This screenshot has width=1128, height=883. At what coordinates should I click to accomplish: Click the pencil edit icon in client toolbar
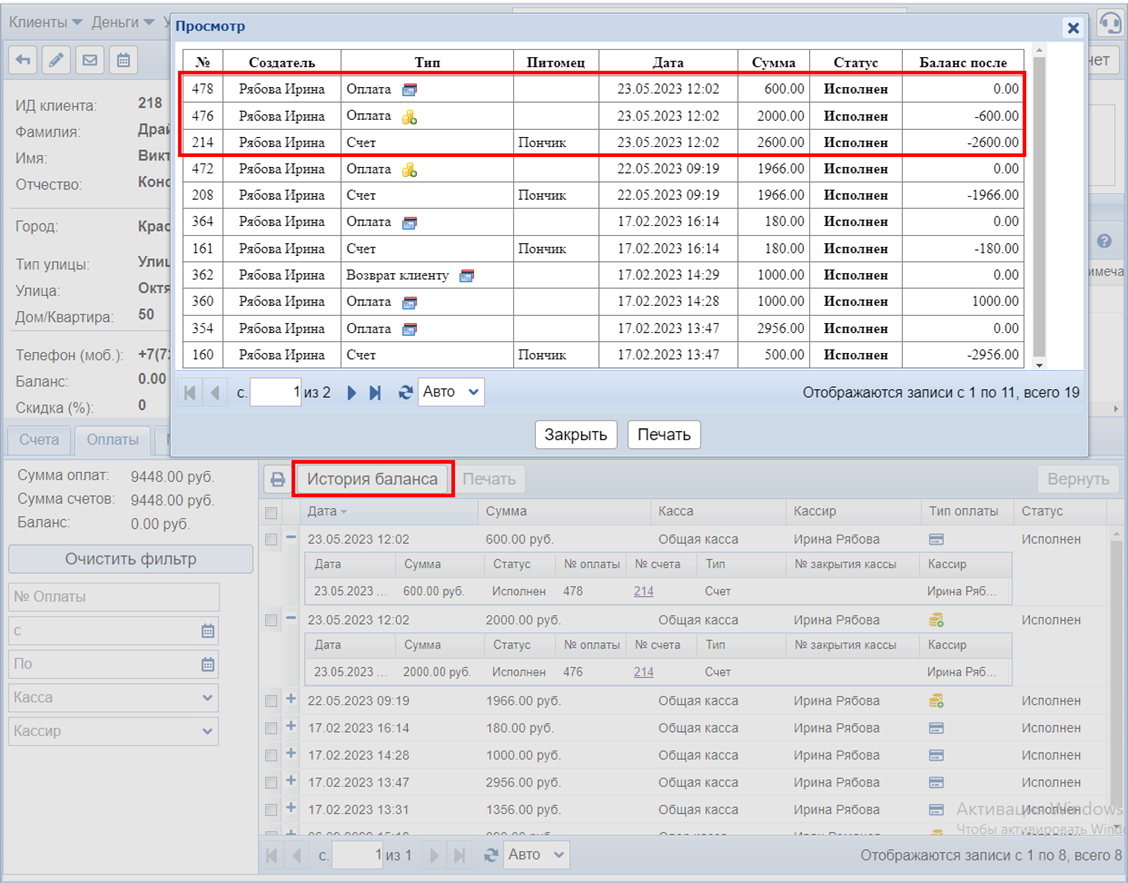[56, 60]
